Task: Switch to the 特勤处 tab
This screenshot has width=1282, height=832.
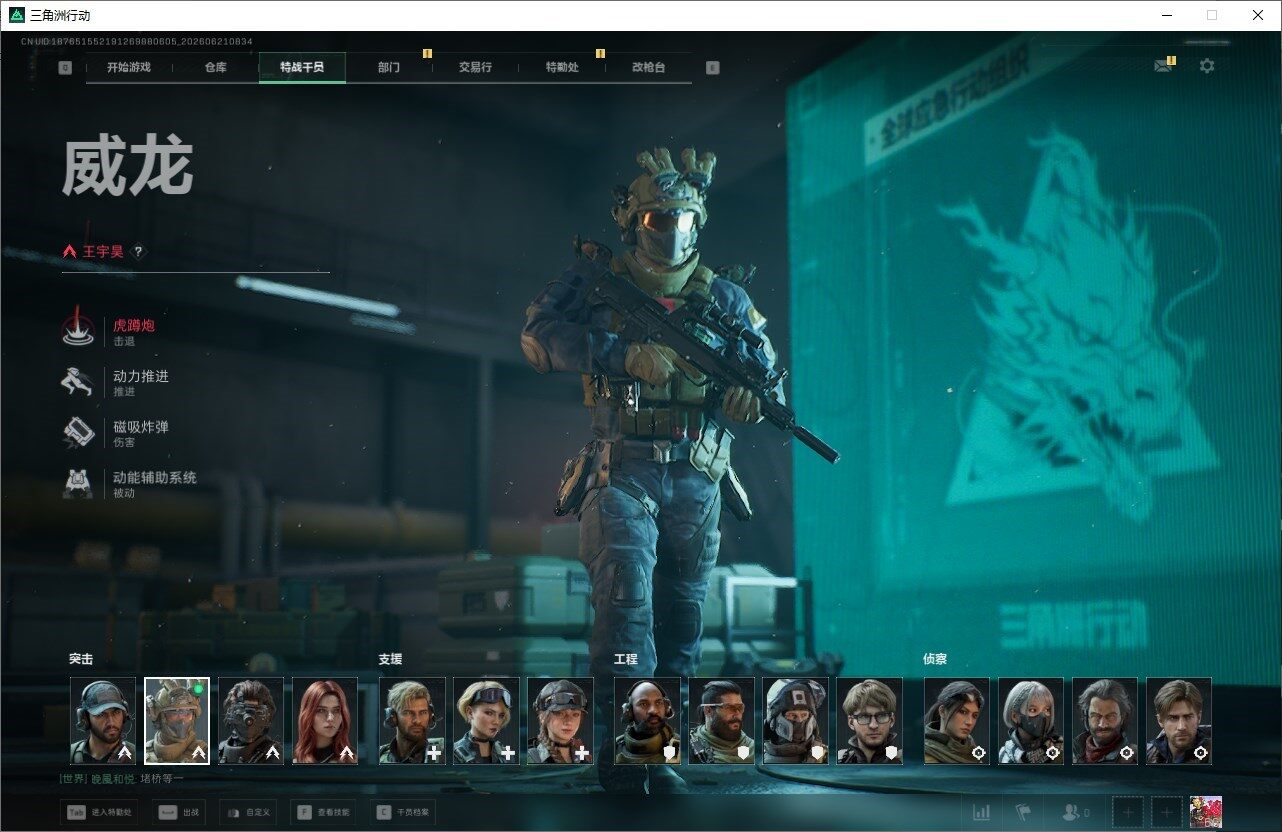Action: (x=562, y=67)
